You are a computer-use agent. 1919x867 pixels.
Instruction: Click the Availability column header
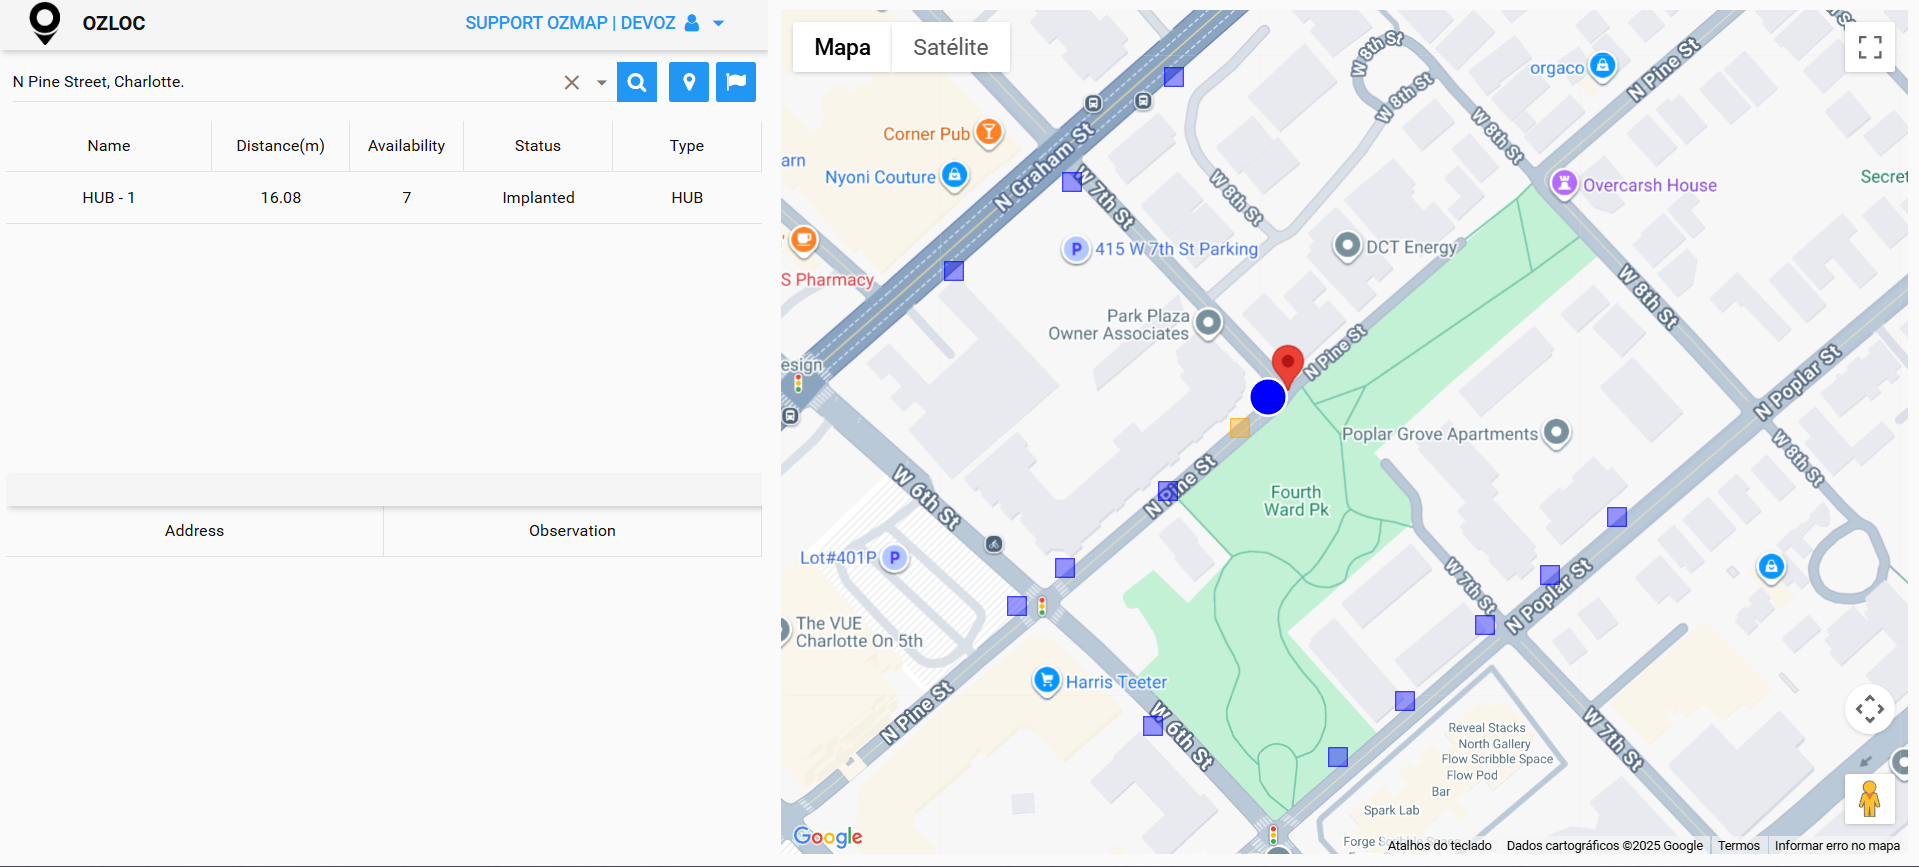click(406, 146)
